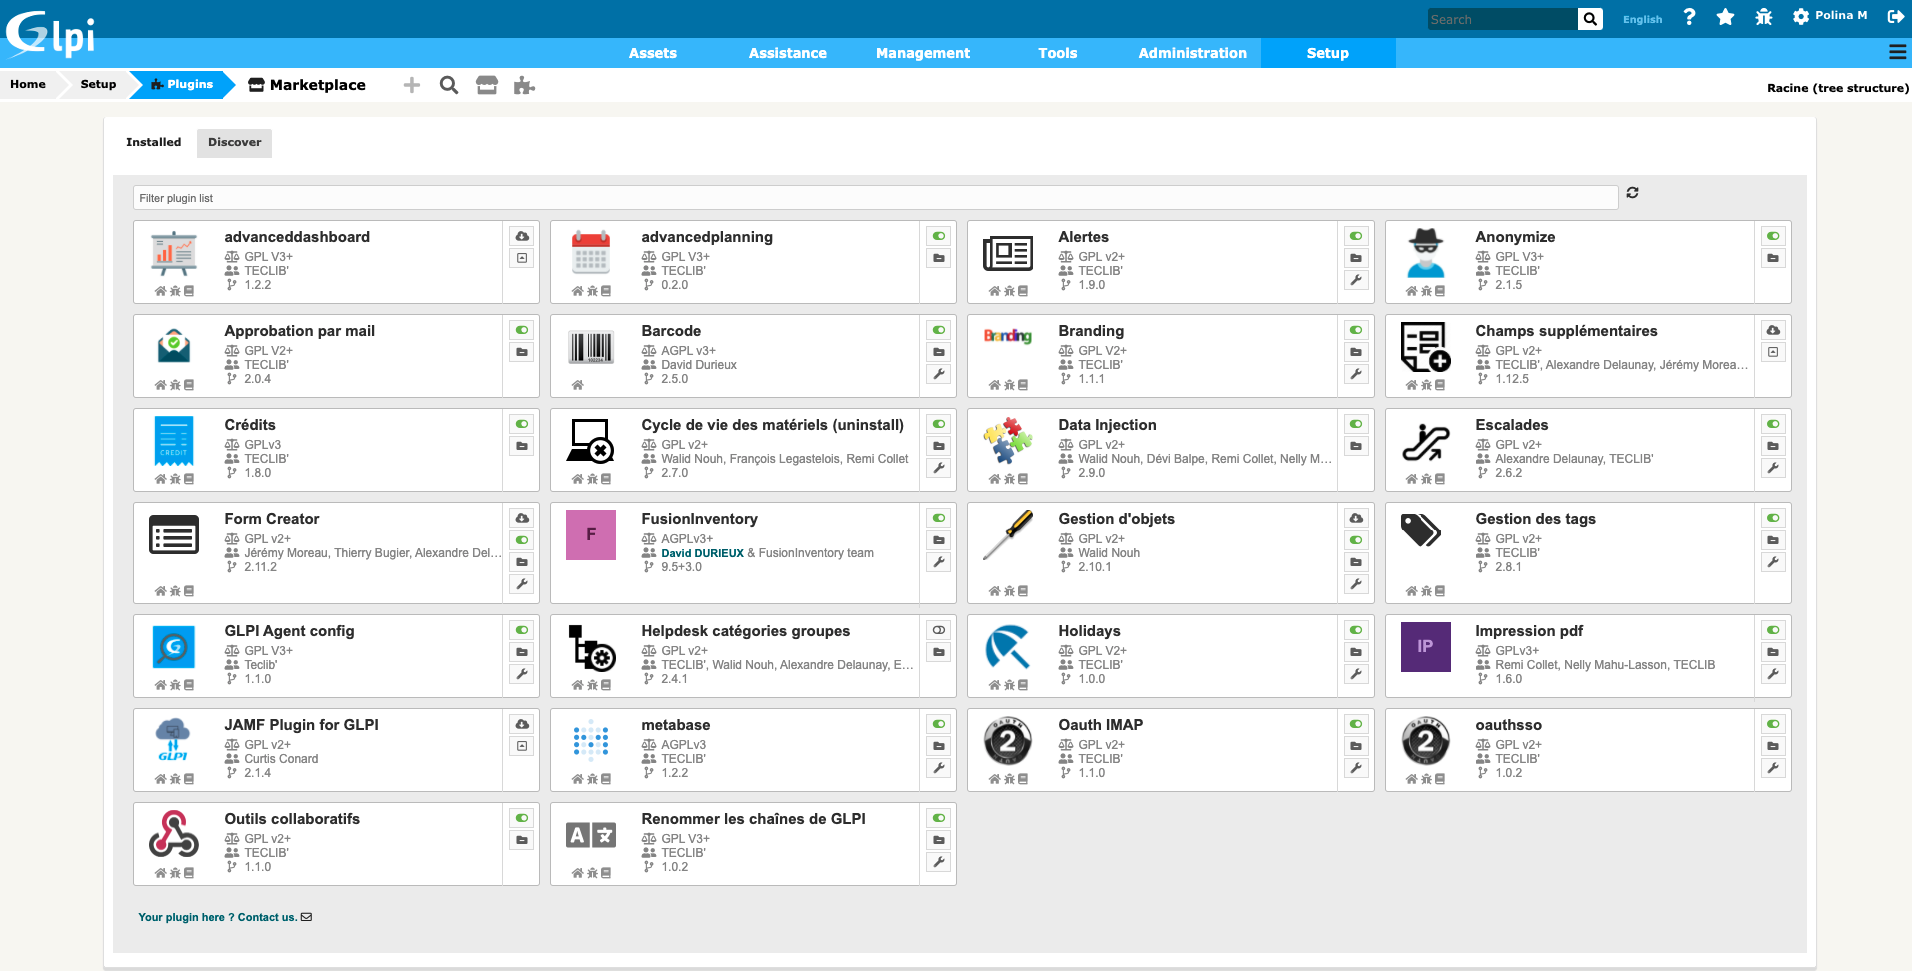The image size is (1912, 971).
Task: Click cloud update icon on Form Creator
Action: 522,518
